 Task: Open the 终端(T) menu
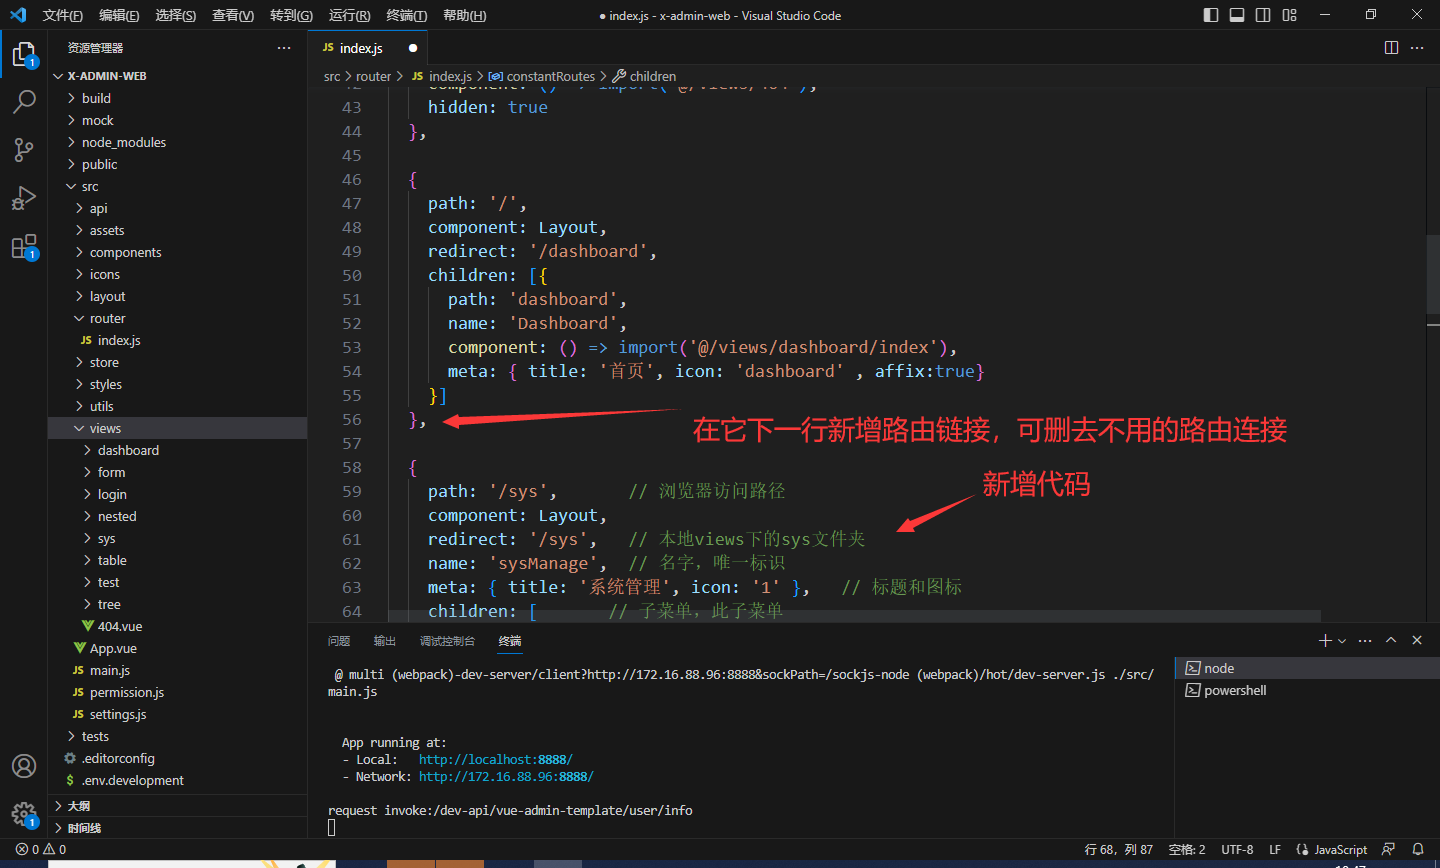tap(406, 15)
